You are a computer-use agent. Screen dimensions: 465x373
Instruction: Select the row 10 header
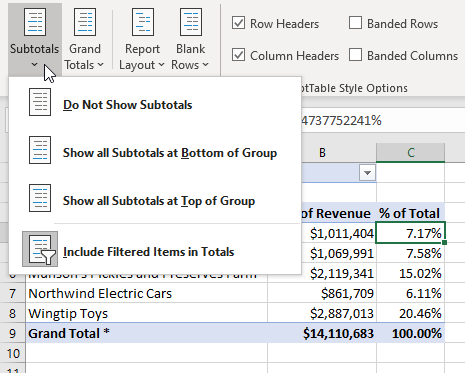[13, 353]
